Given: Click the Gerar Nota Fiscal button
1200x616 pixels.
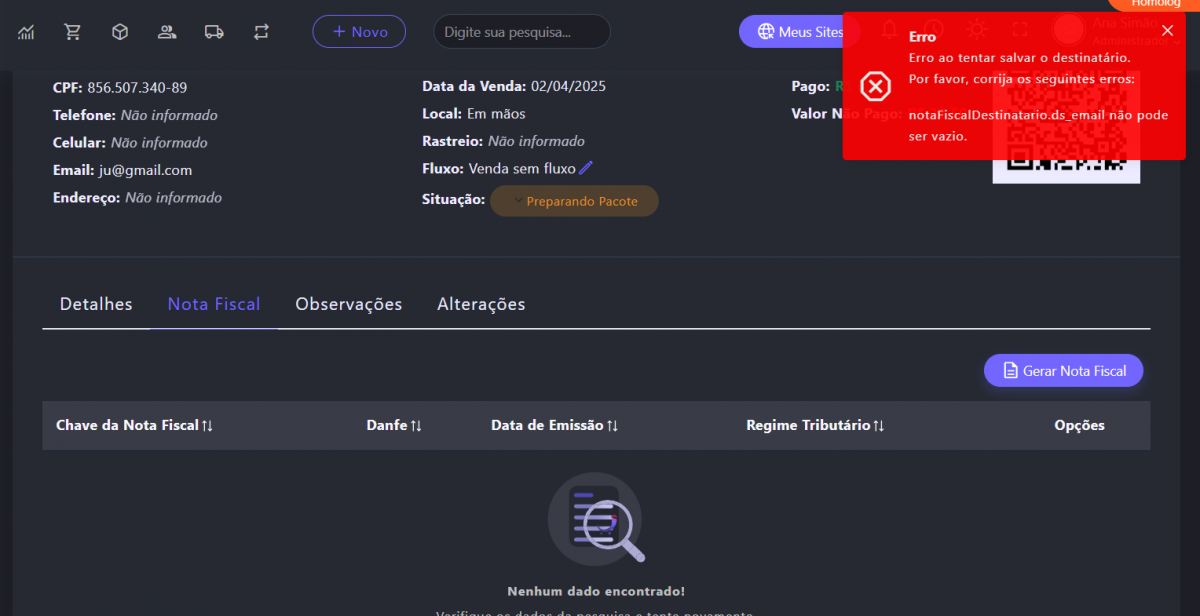Looking at the screenshot, I should (x=1063, y=371).
